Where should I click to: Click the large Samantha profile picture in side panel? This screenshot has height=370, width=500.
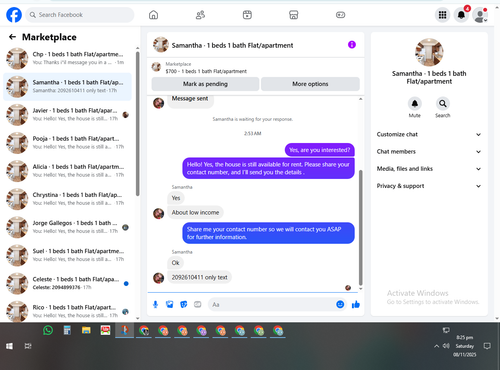(429, 52)
